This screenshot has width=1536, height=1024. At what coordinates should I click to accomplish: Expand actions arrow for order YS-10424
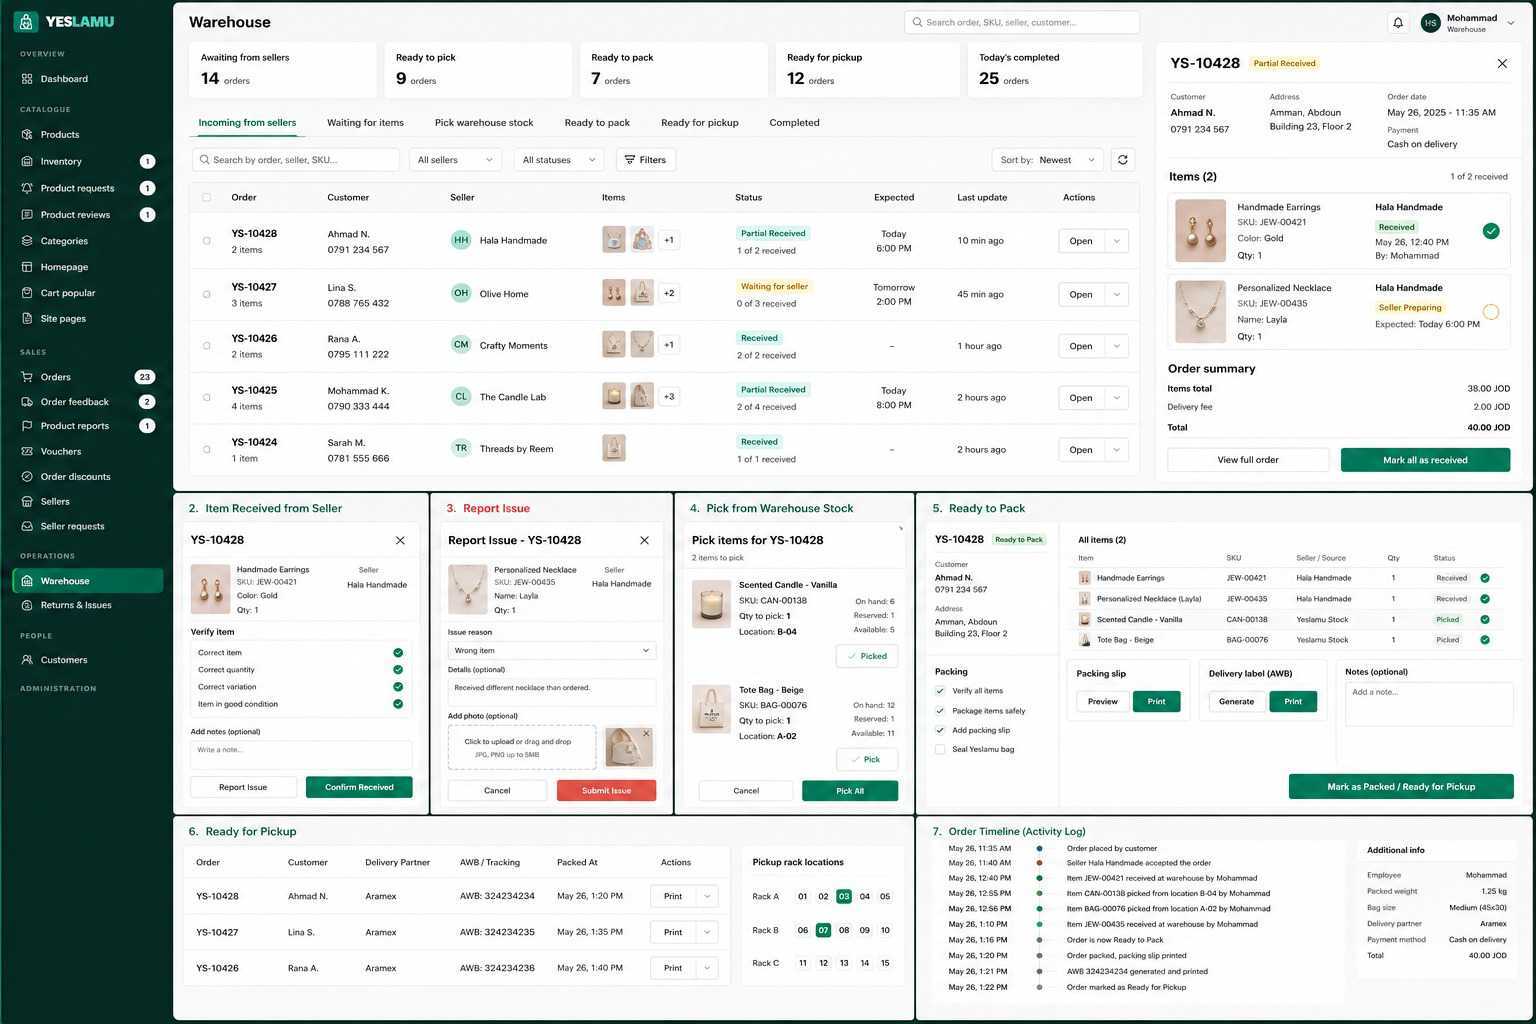[x=1117, y=450]
